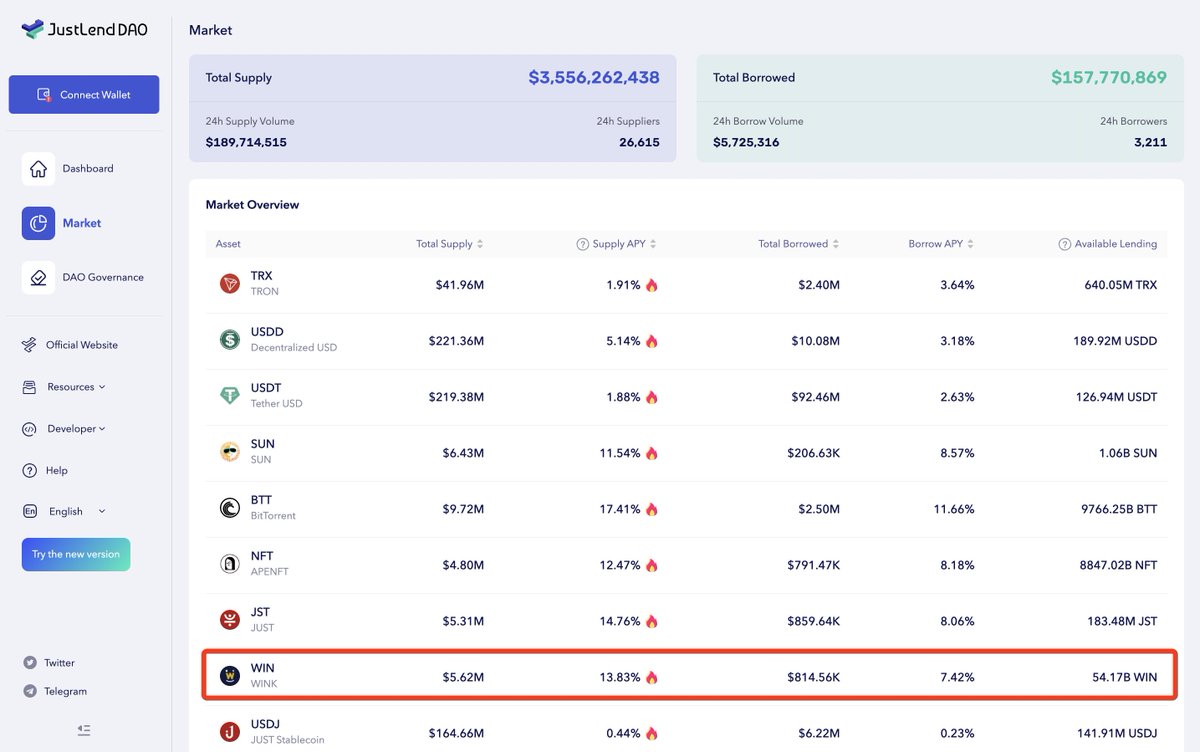
Task: Click the Asset column header
Action: [x=228, y=244]
